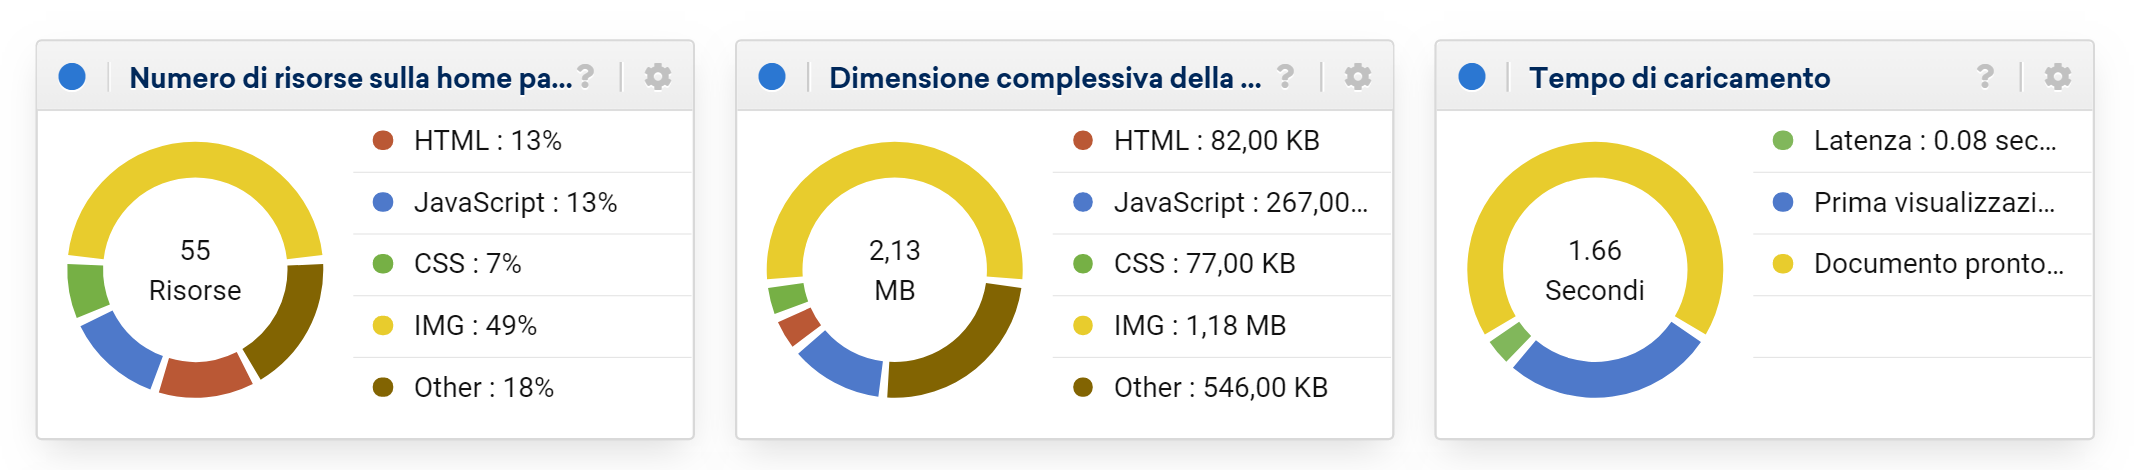Show help for Tempo di caricamento
This screenshot has width=2135, height=470.
tap(1985, 76)
